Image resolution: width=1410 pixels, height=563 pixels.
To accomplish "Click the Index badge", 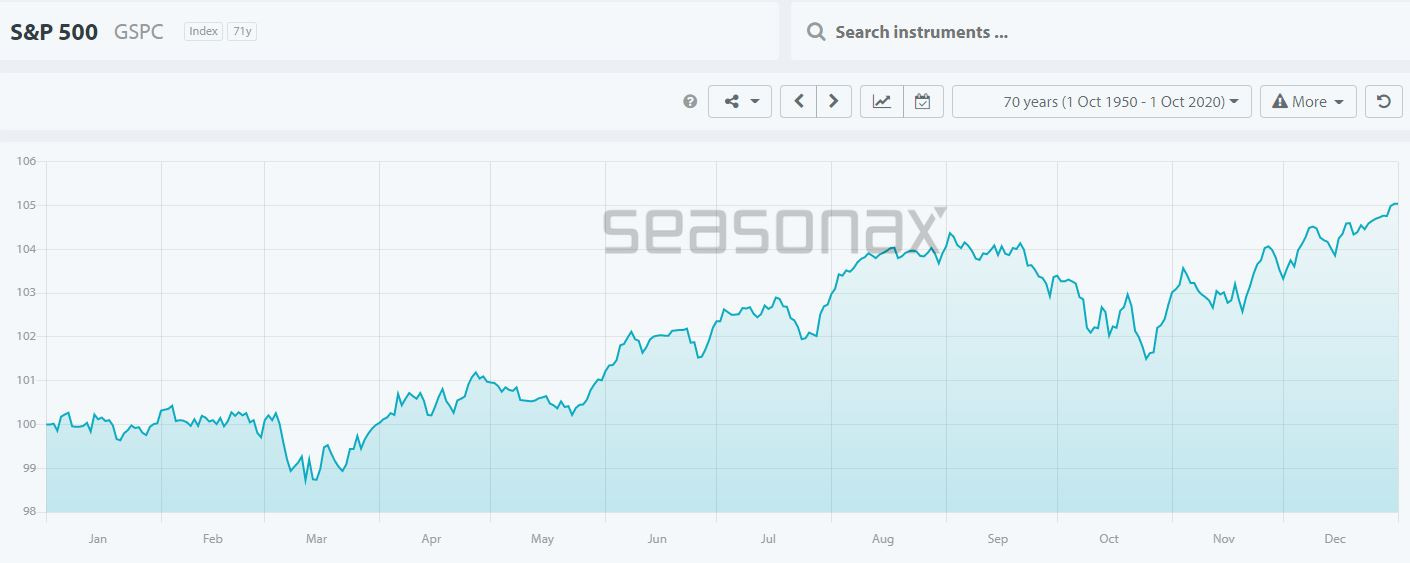I will click(203, 32).
